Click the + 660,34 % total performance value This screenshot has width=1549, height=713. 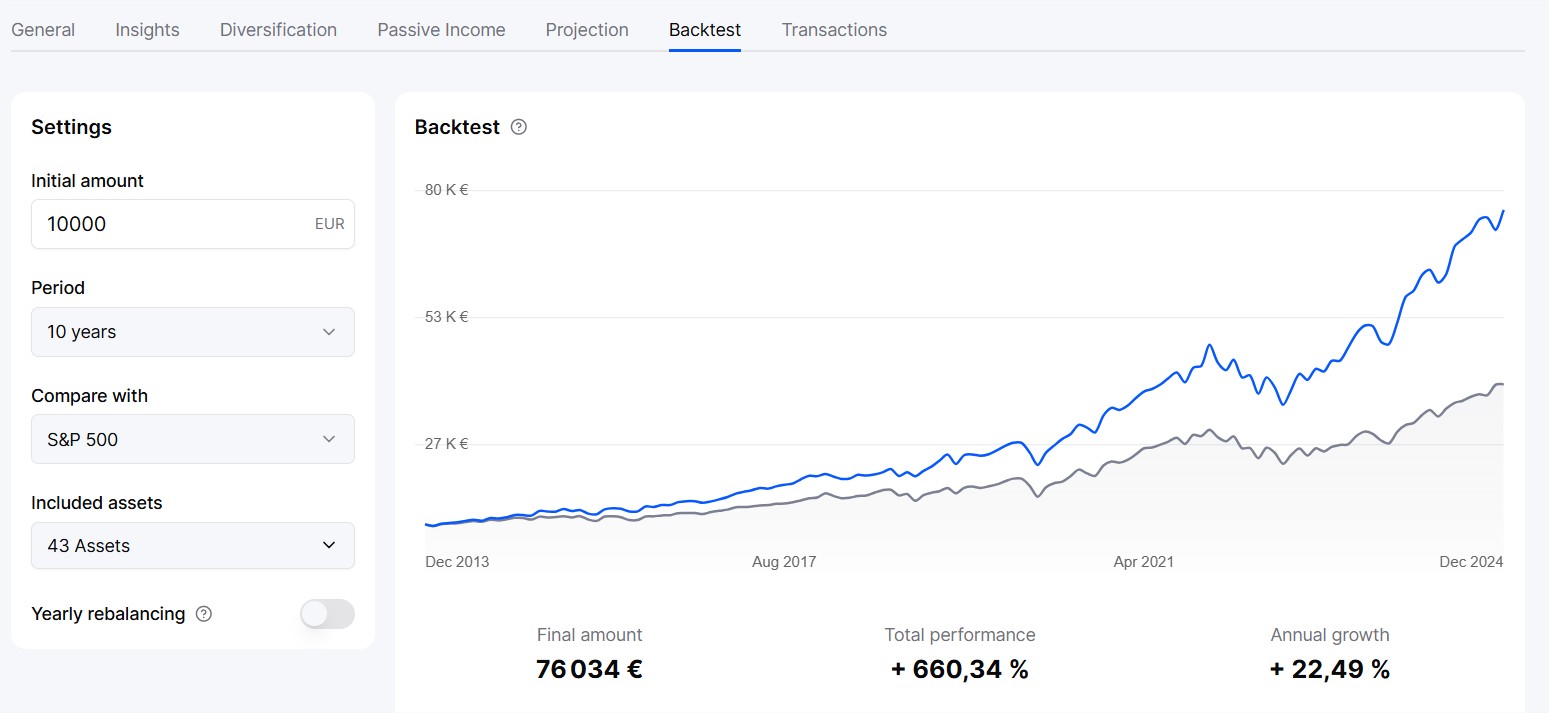(x=960, y=669)
